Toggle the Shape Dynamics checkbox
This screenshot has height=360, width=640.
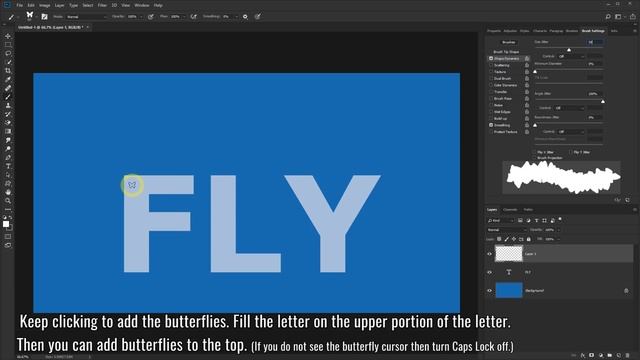tap(491, 59)
